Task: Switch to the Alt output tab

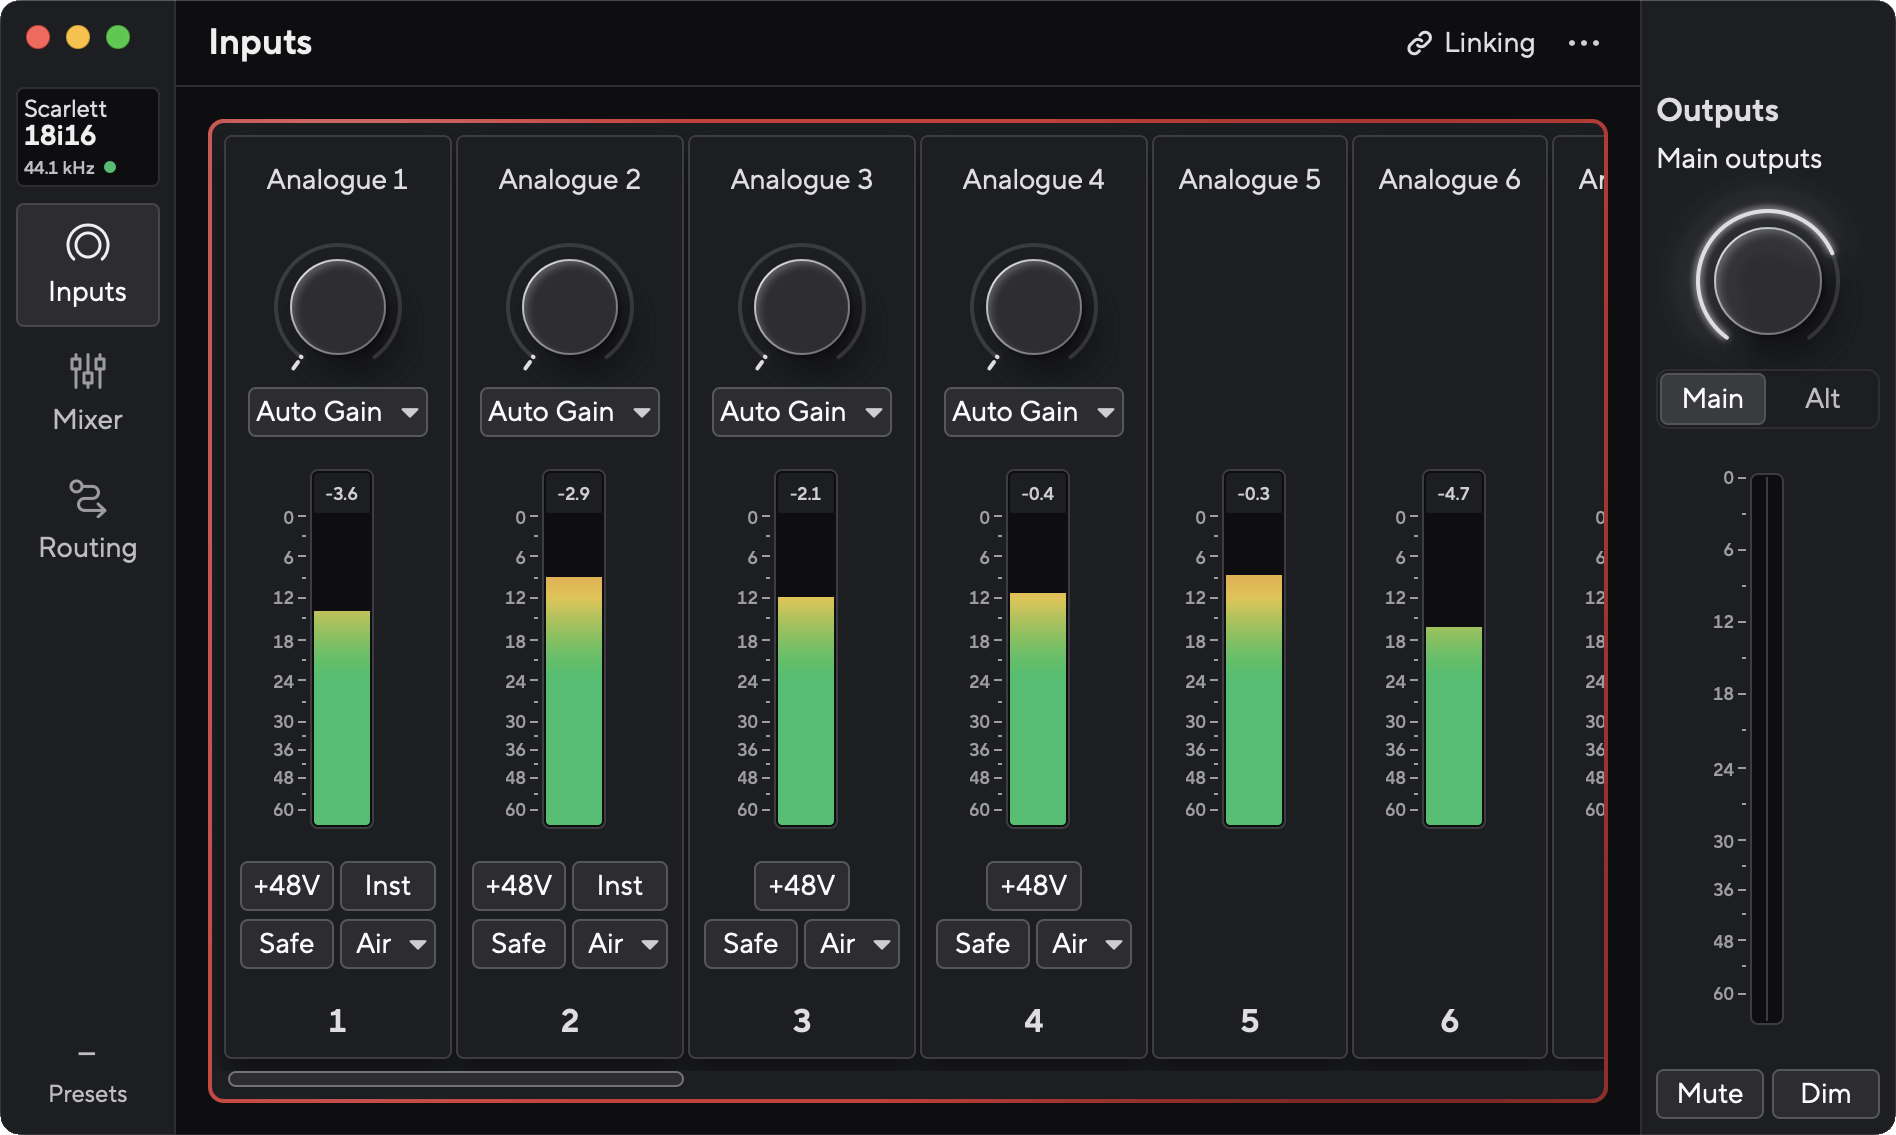Action: (x=1823, y=399)
